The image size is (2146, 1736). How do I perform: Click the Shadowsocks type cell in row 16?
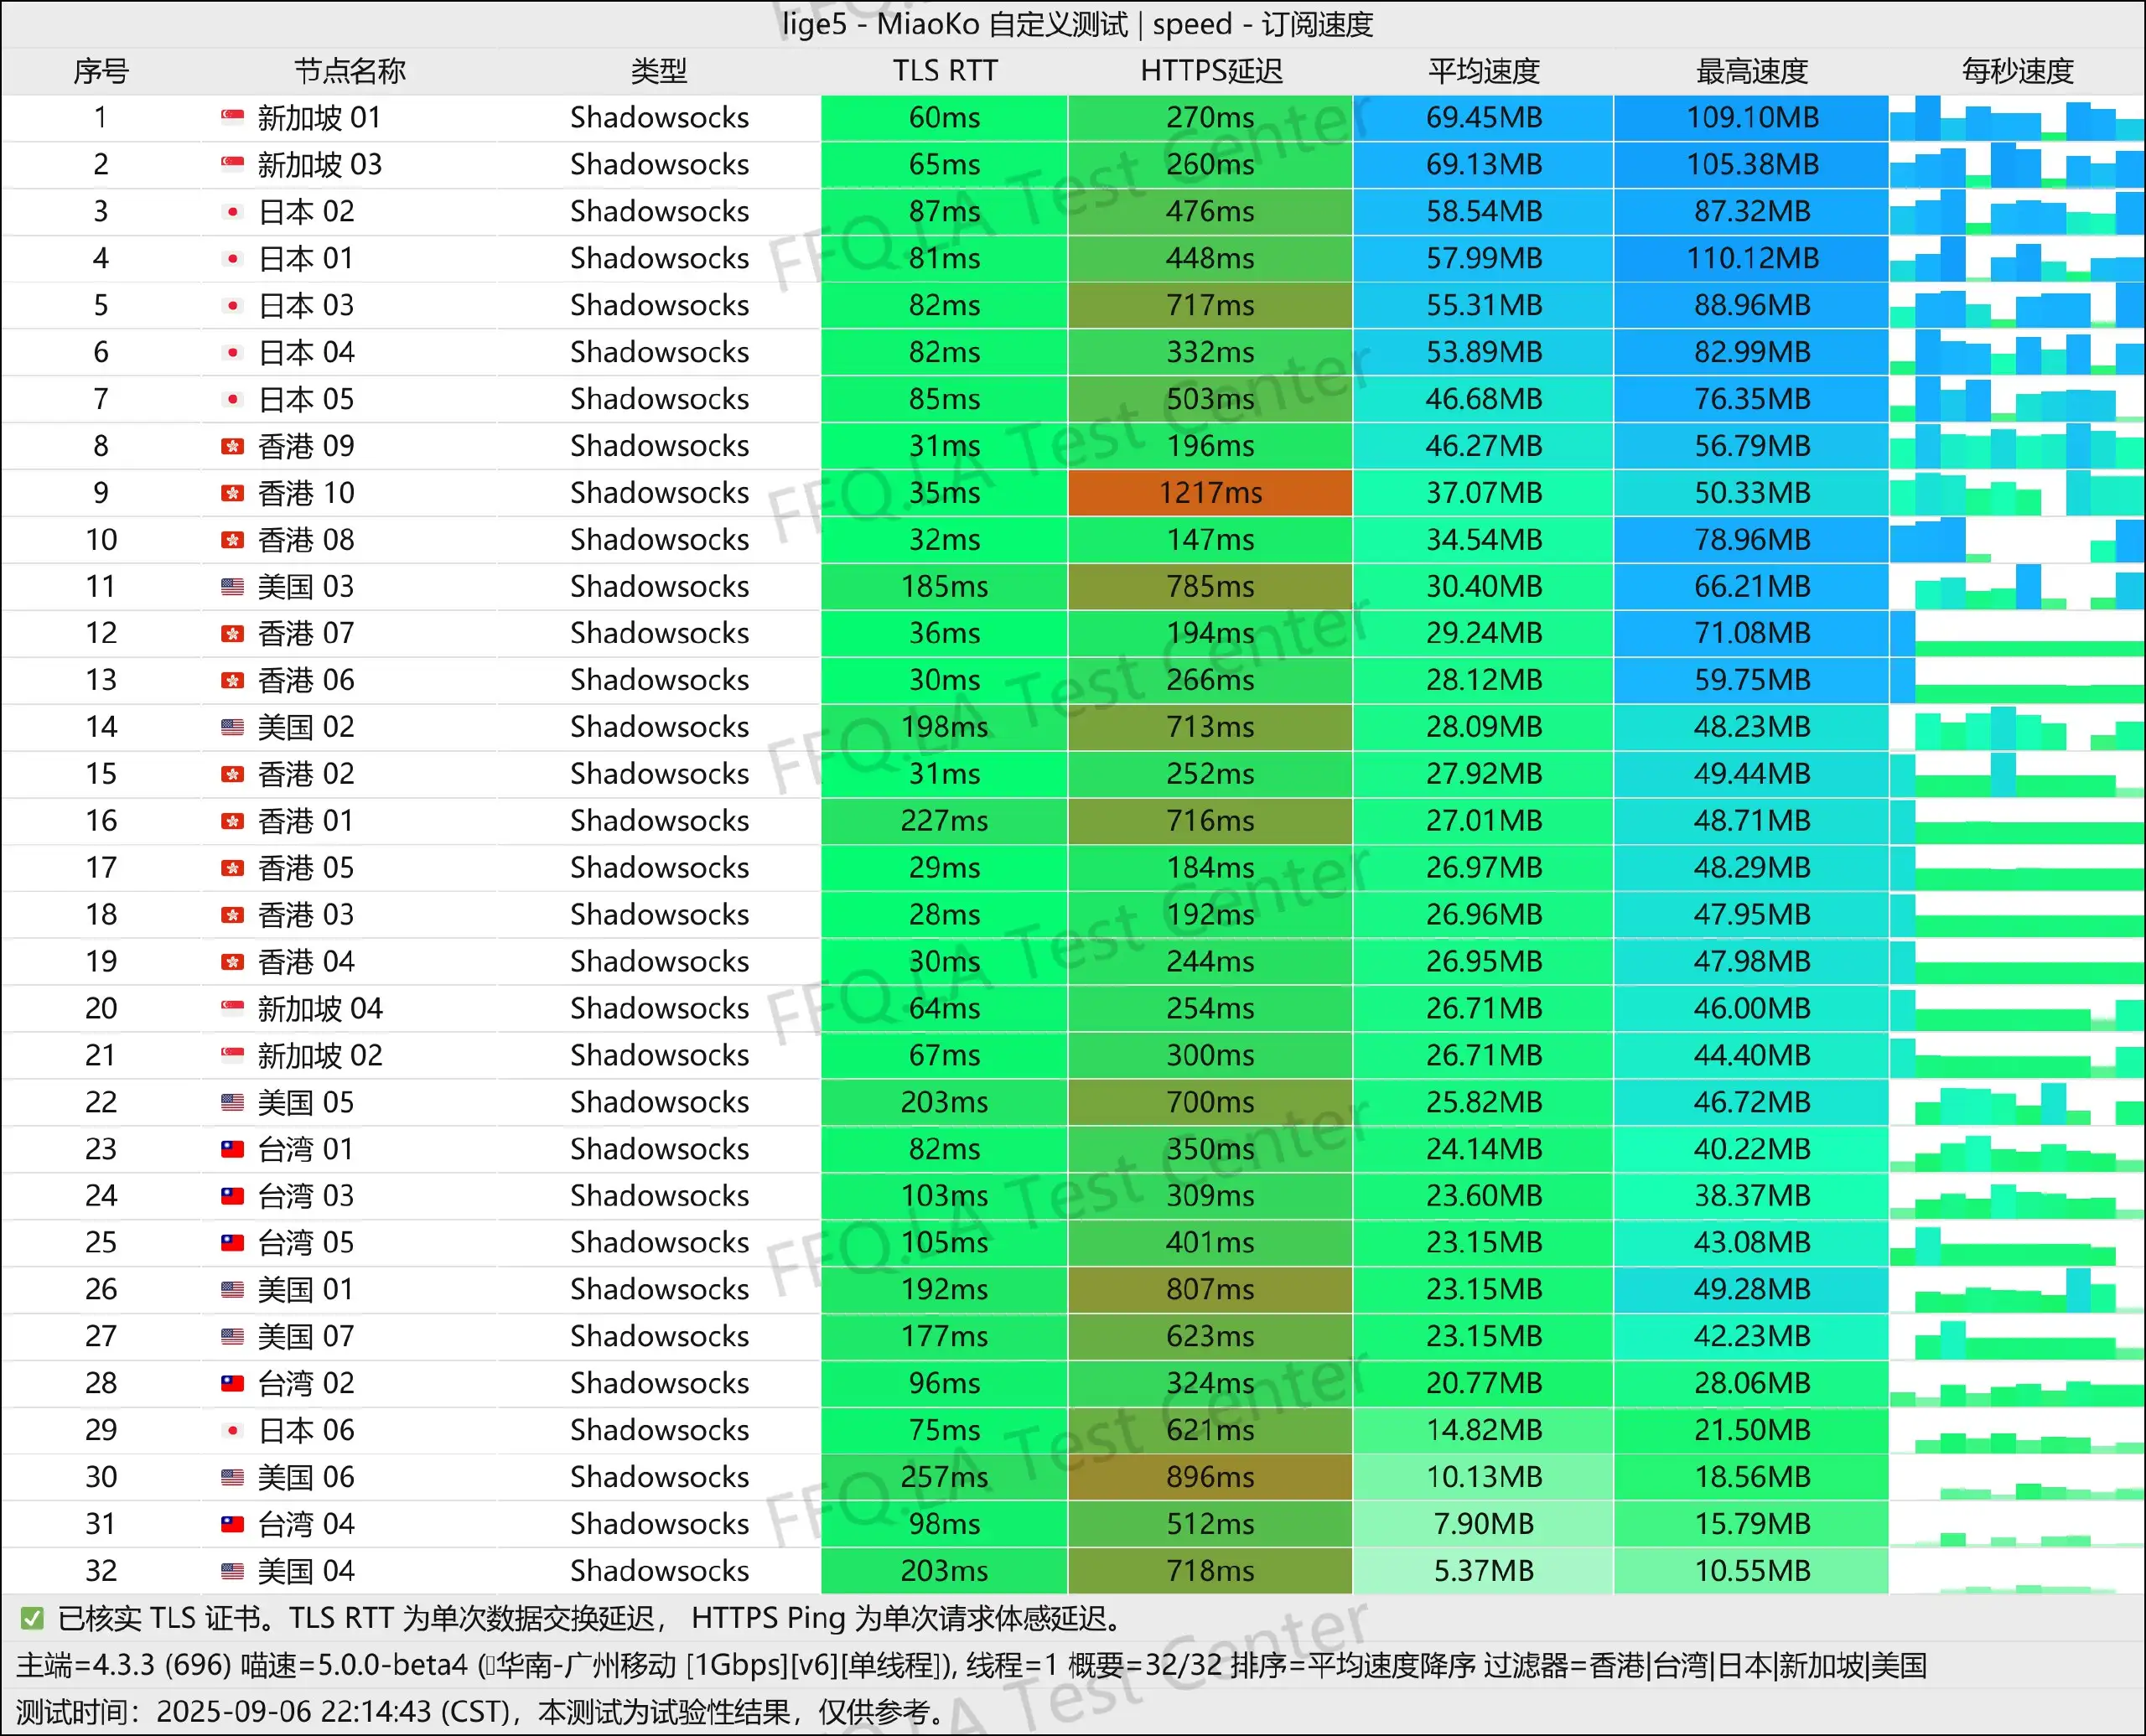coord(659,821)
